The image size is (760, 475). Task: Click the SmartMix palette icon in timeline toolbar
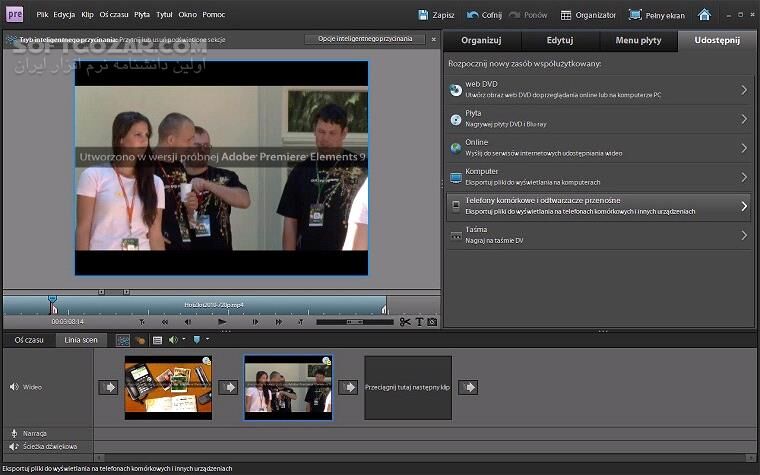click(x=141, y=340)
